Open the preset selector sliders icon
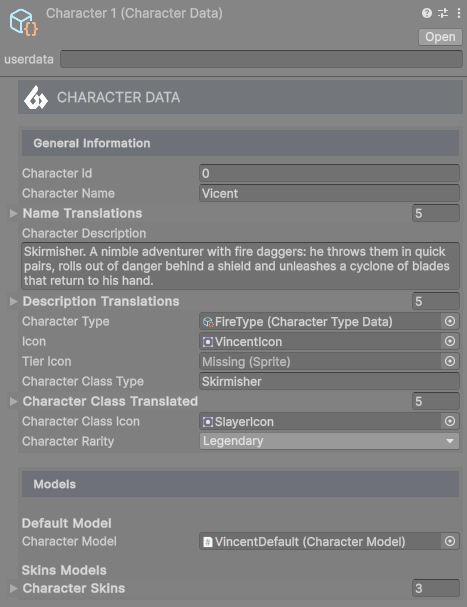 (443, 13)
